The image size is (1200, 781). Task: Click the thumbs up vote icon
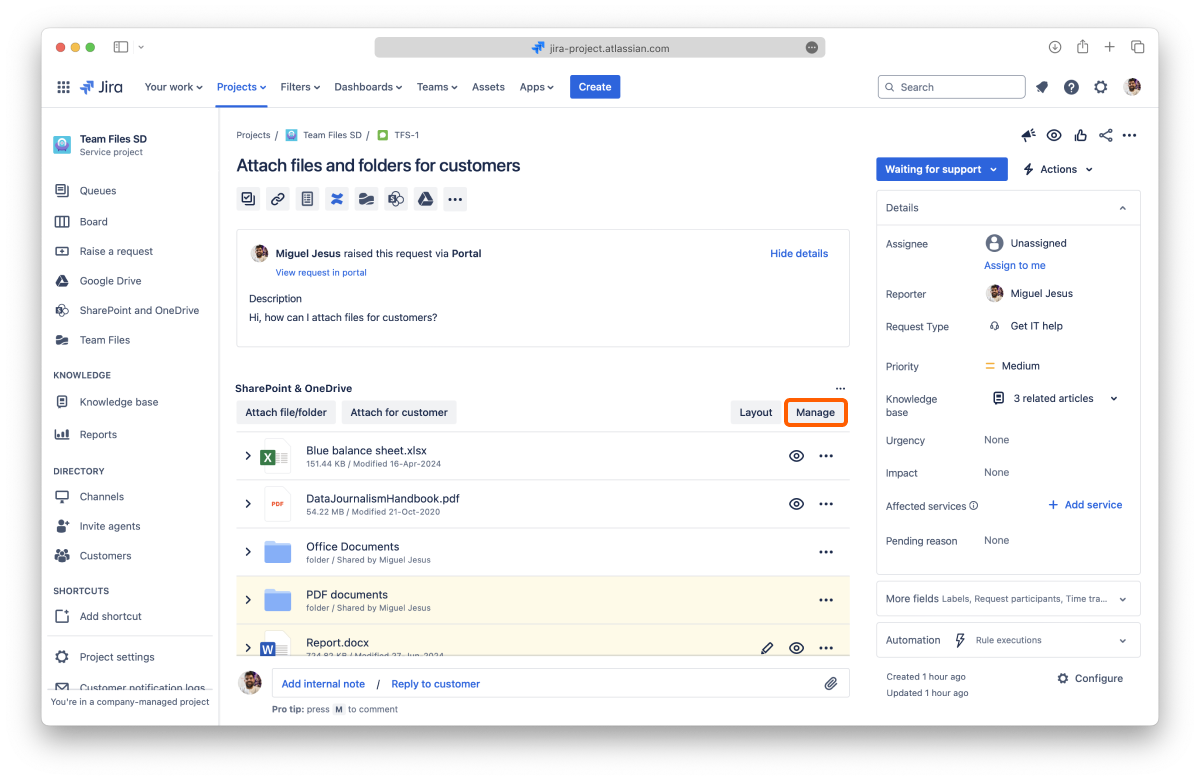pos(1080,136)
